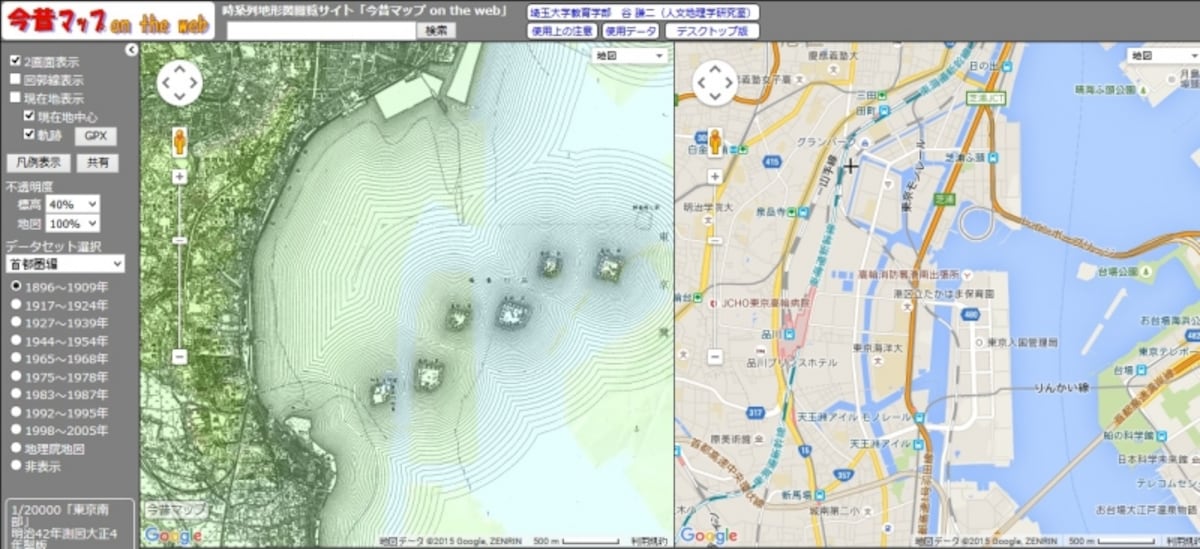Click the 凡例表示 legend button

click(38, 163)
